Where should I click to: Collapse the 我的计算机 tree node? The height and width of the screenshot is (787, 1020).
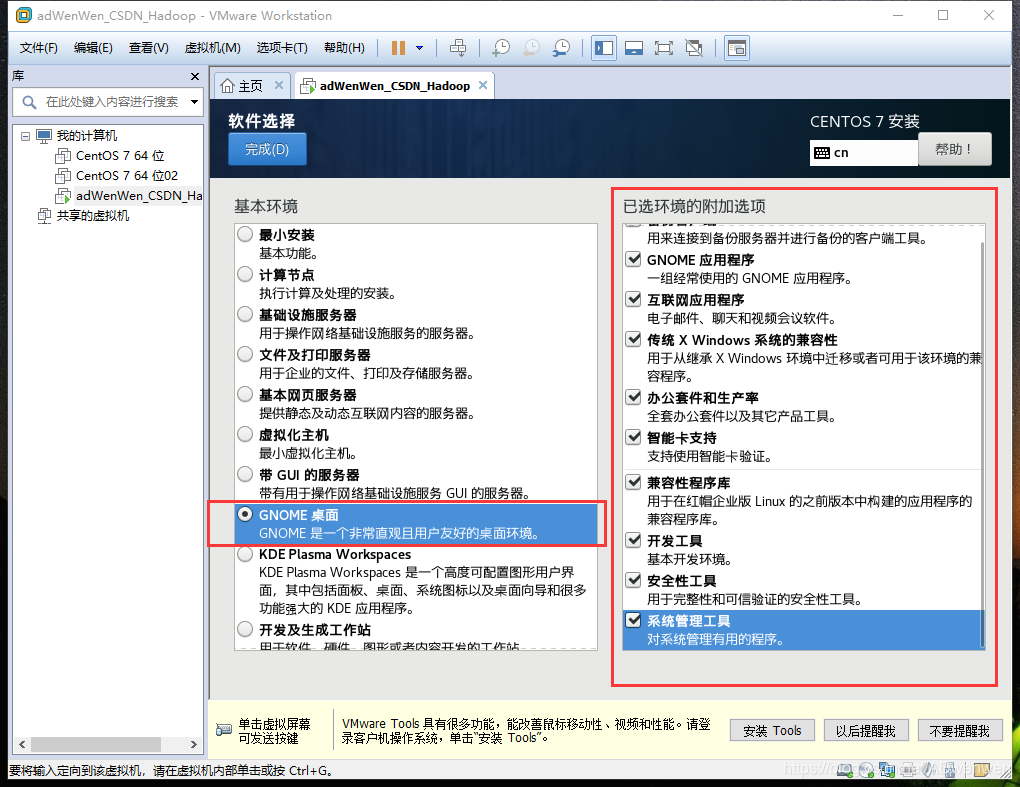[x=25, y=137]
